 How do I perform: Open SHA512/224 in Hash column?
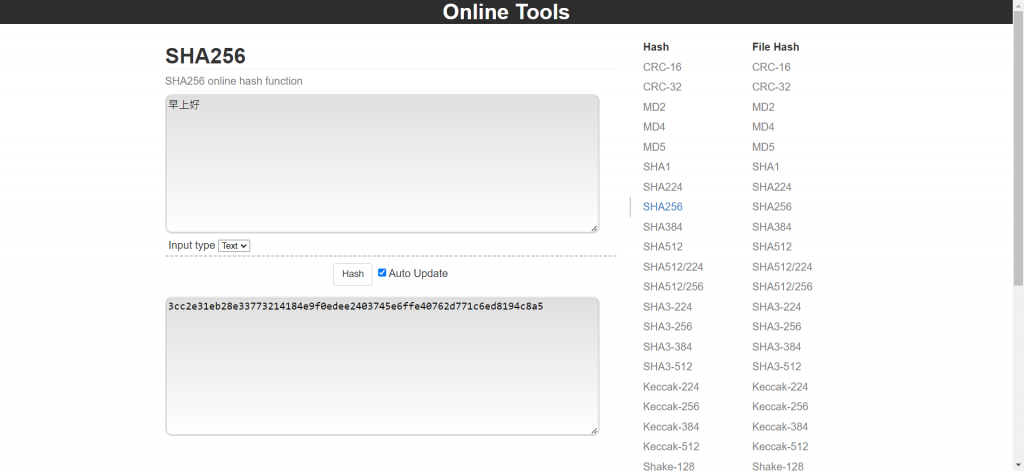(673, 267)
